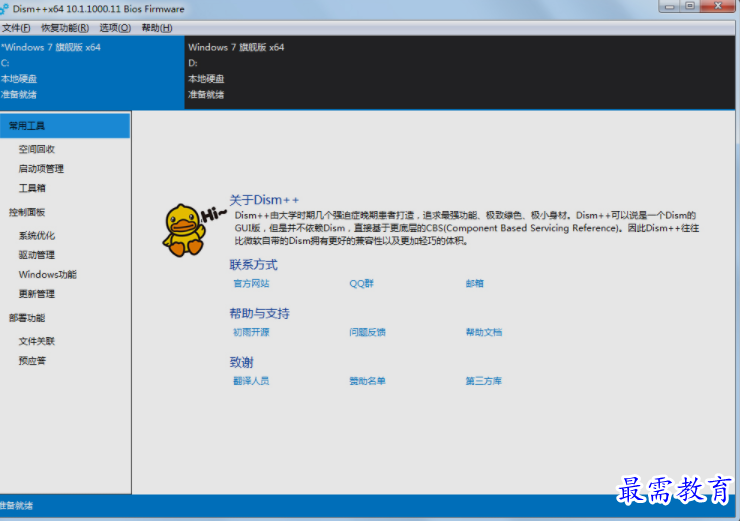
Task: Select the 控制面板 sidebar header
Action: click(27, 212)
